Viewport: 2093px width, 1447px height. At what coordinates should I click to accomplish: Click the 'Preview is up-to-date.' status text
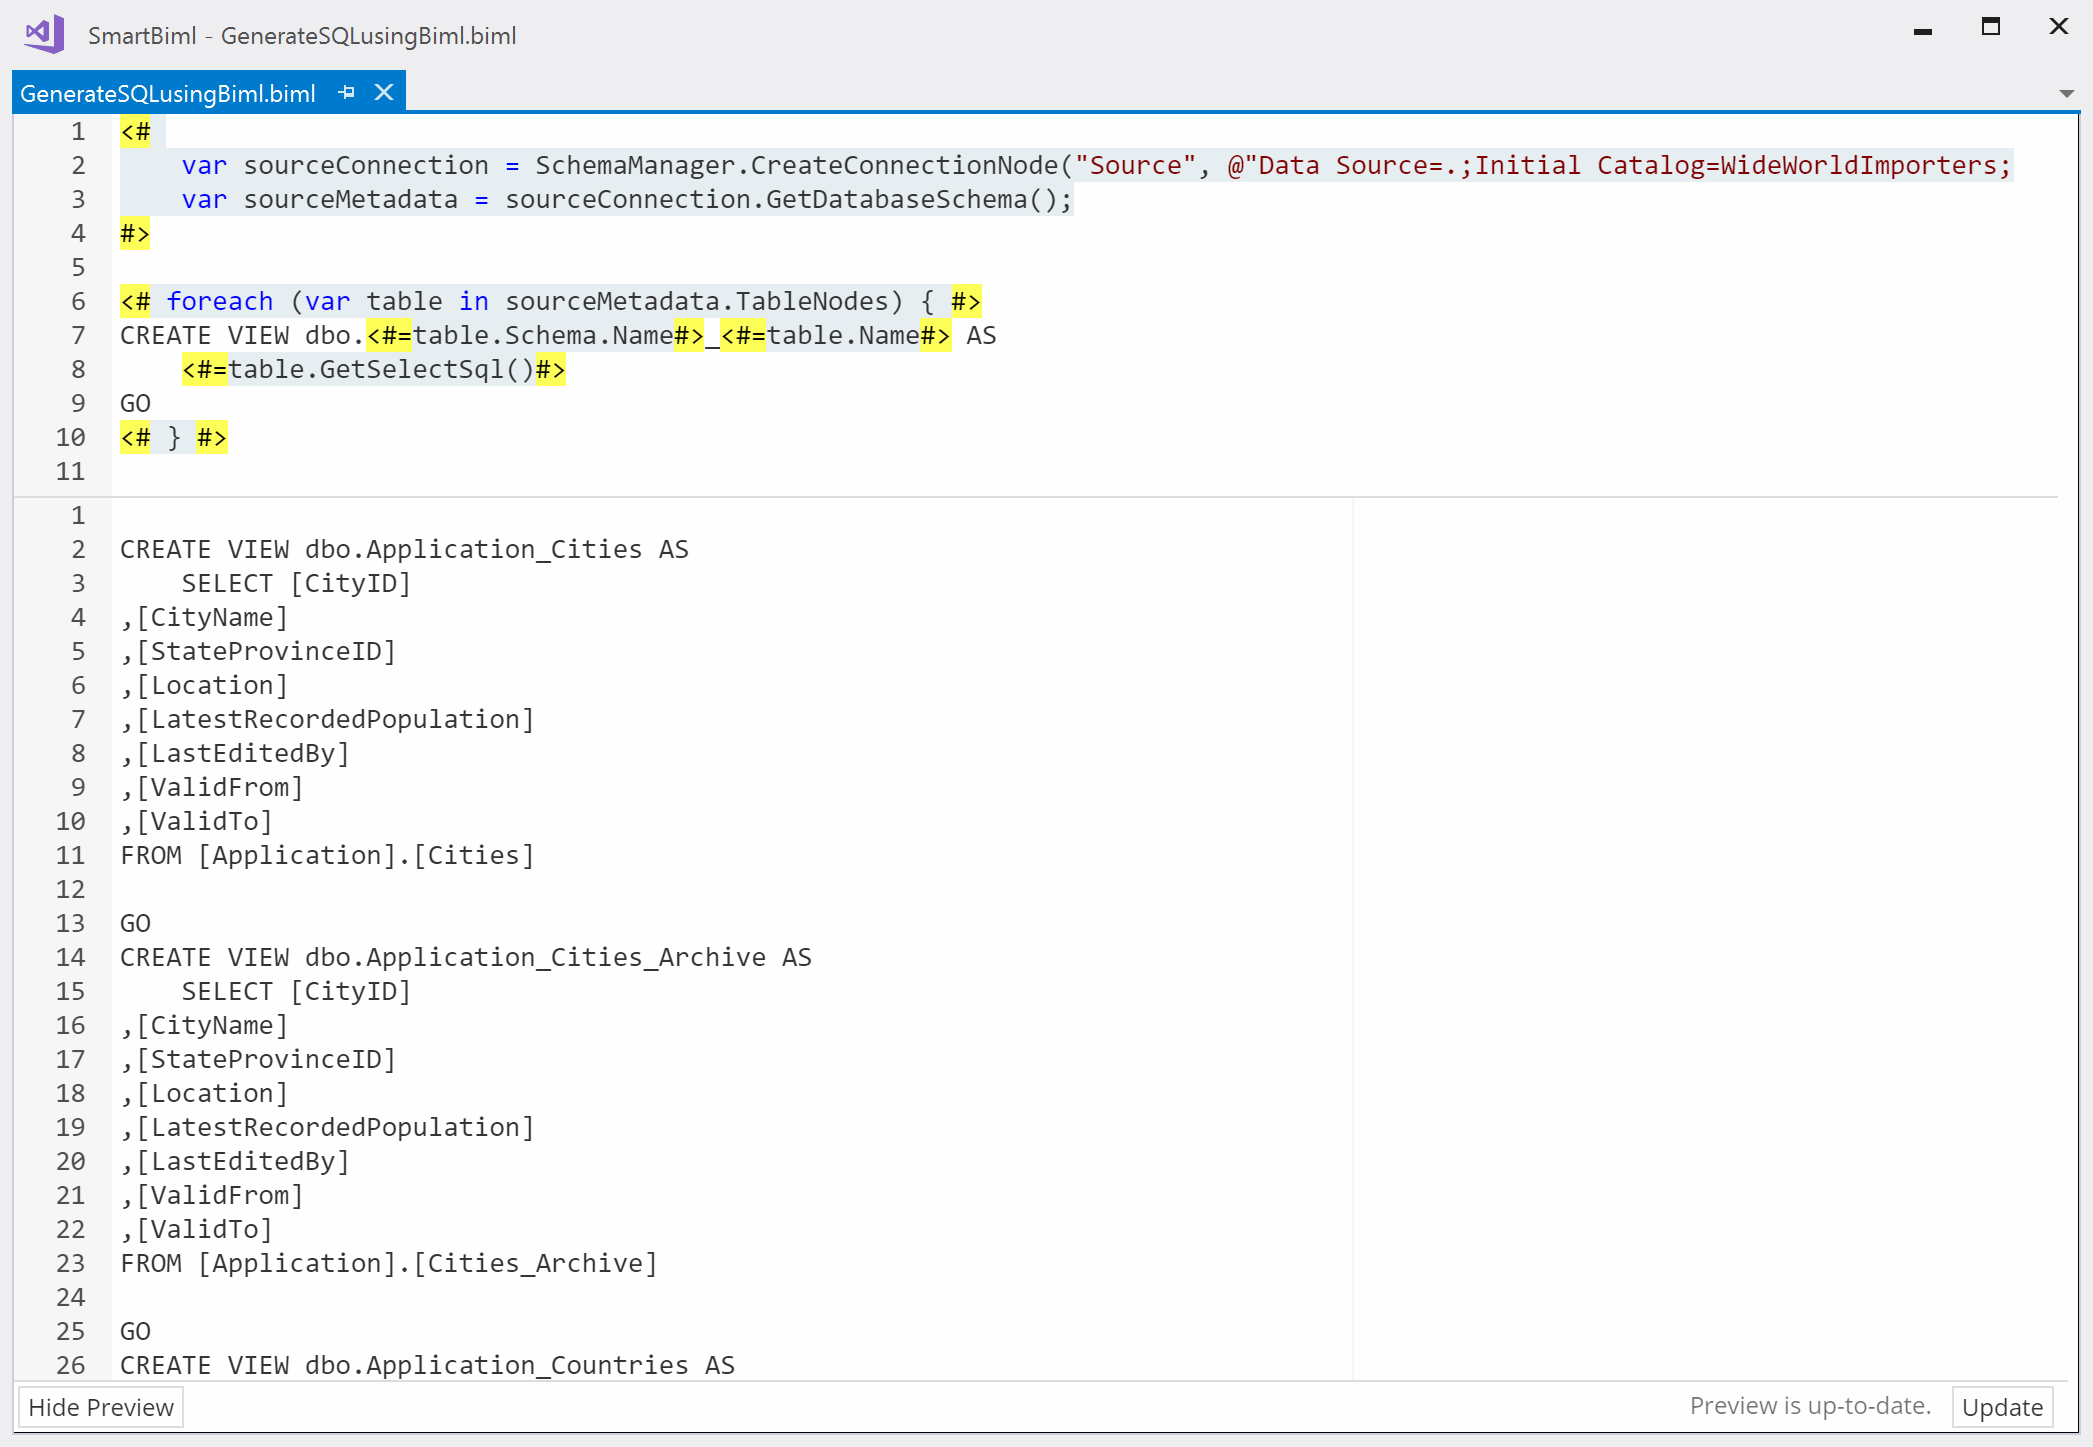(1809, 1406)
